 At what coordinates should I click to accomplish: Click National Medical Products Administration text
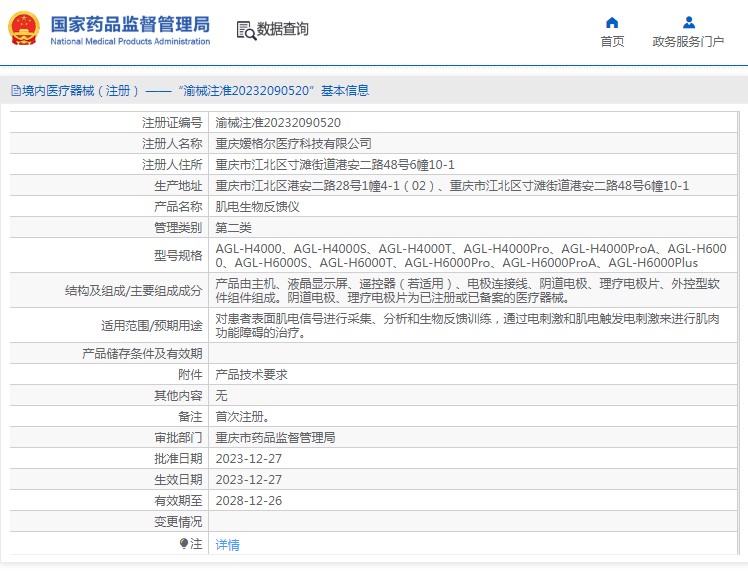pyautogui.click(x=130, y=42)
